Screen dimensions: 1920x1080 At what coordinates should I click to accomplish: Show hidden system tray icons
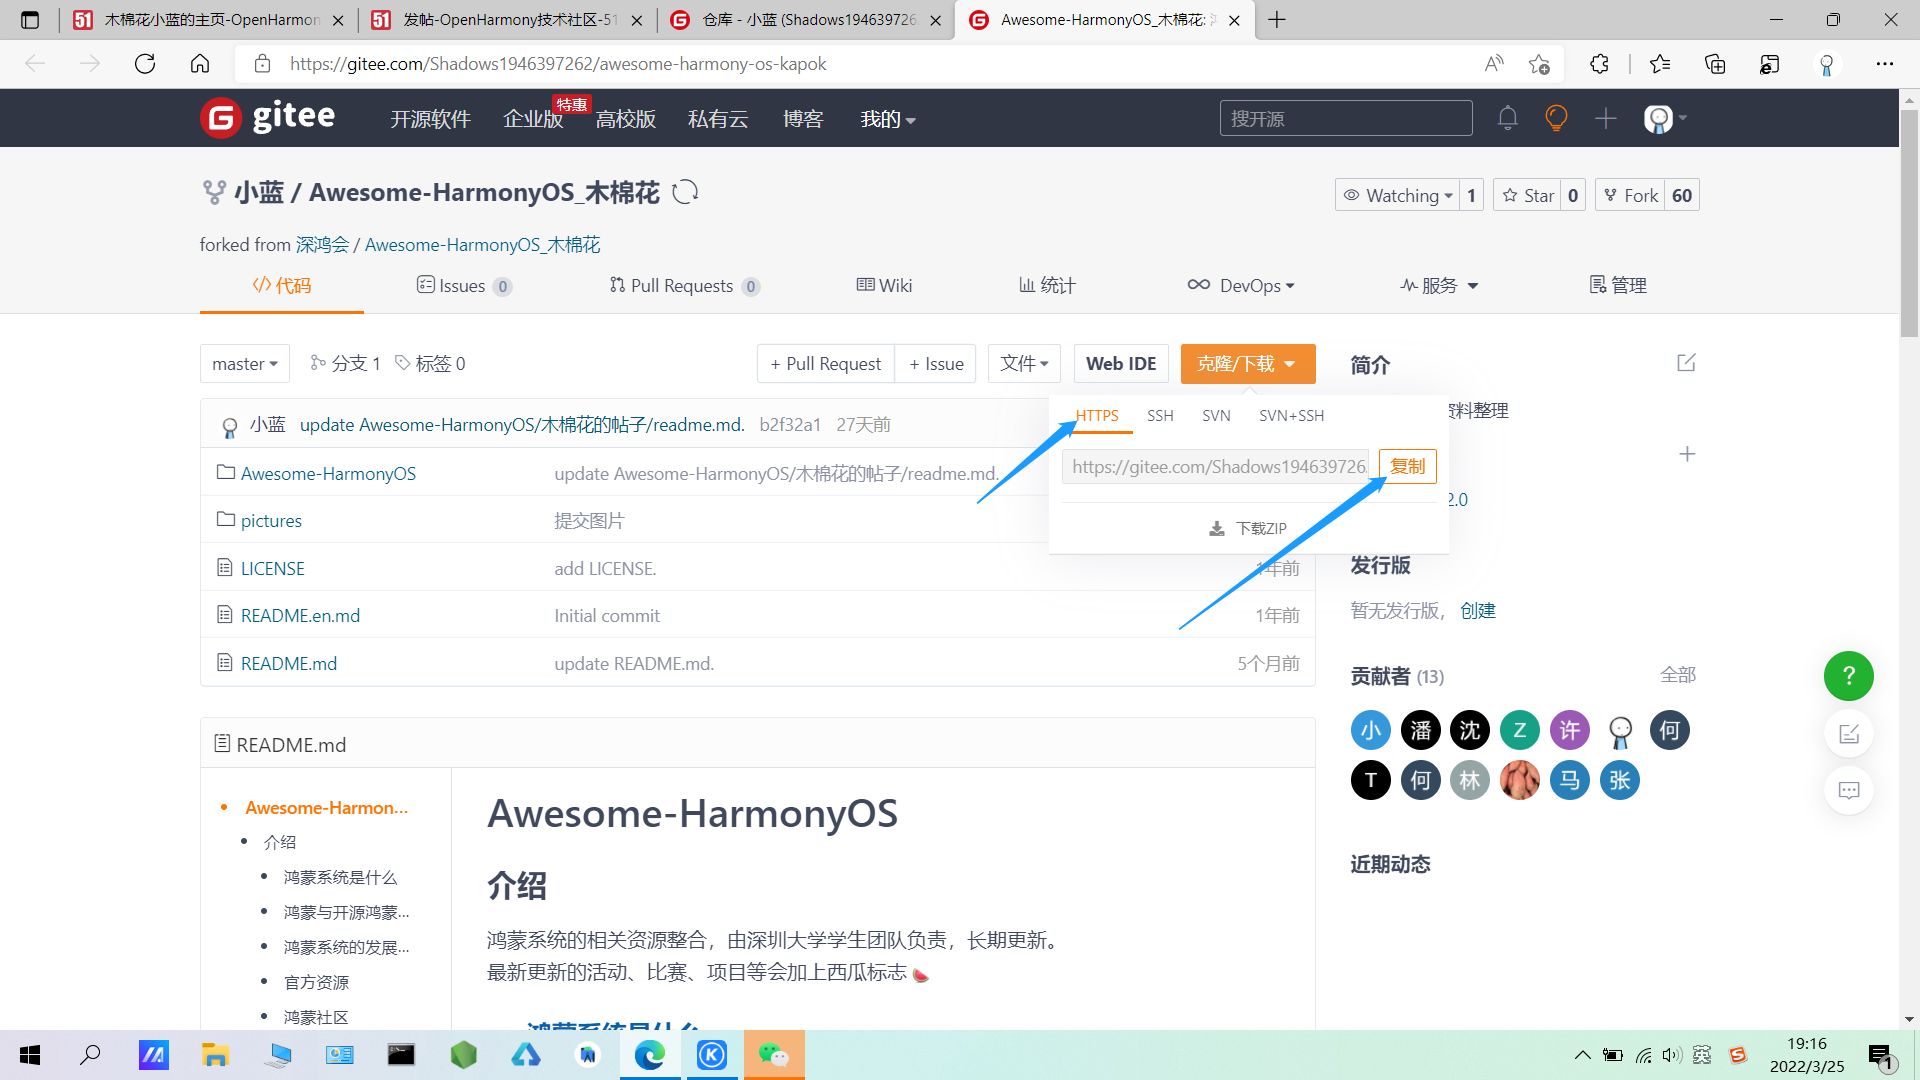pos(1582,1055)
